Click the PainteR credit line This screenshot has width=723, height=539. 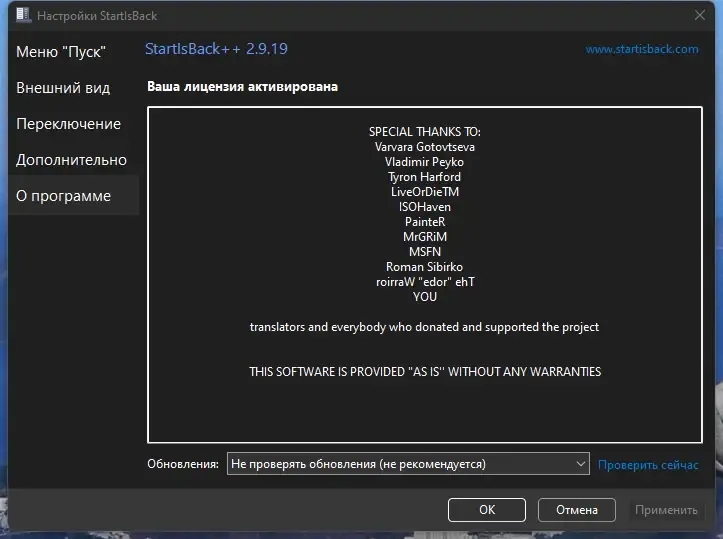[425, 222]
